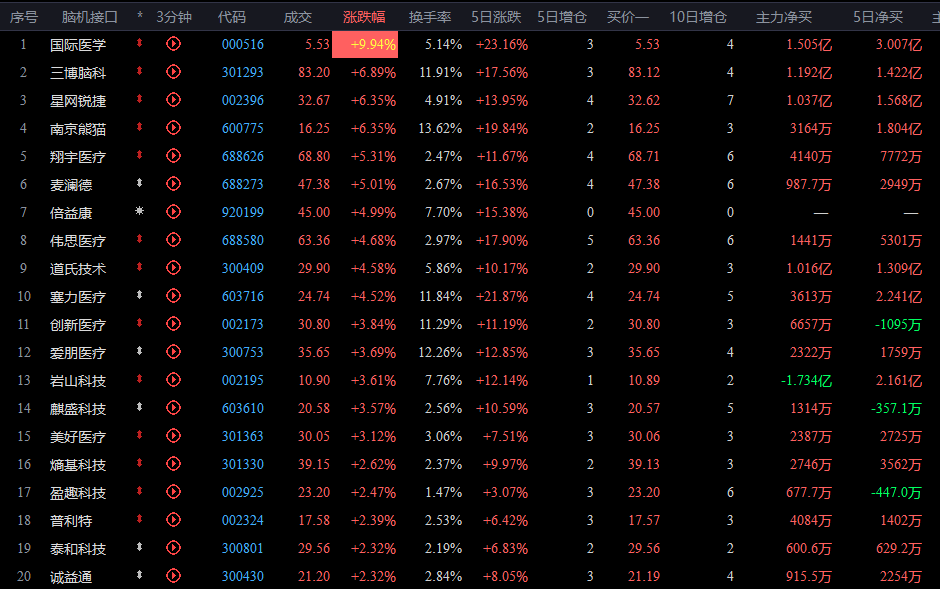Image resolution: width=940 pixels, height=589 pixels.
Task: Open the 3-minute chart icon for 岩山科技
Action: pos(173,380)
